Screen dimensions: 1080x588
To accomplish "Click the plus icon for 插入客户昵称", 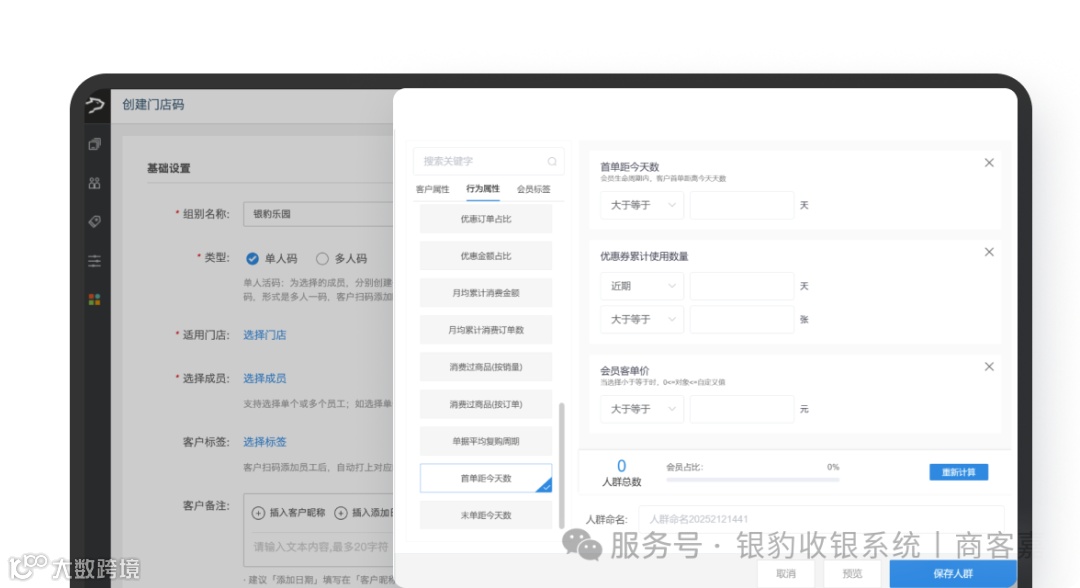I will click(258, 513).
